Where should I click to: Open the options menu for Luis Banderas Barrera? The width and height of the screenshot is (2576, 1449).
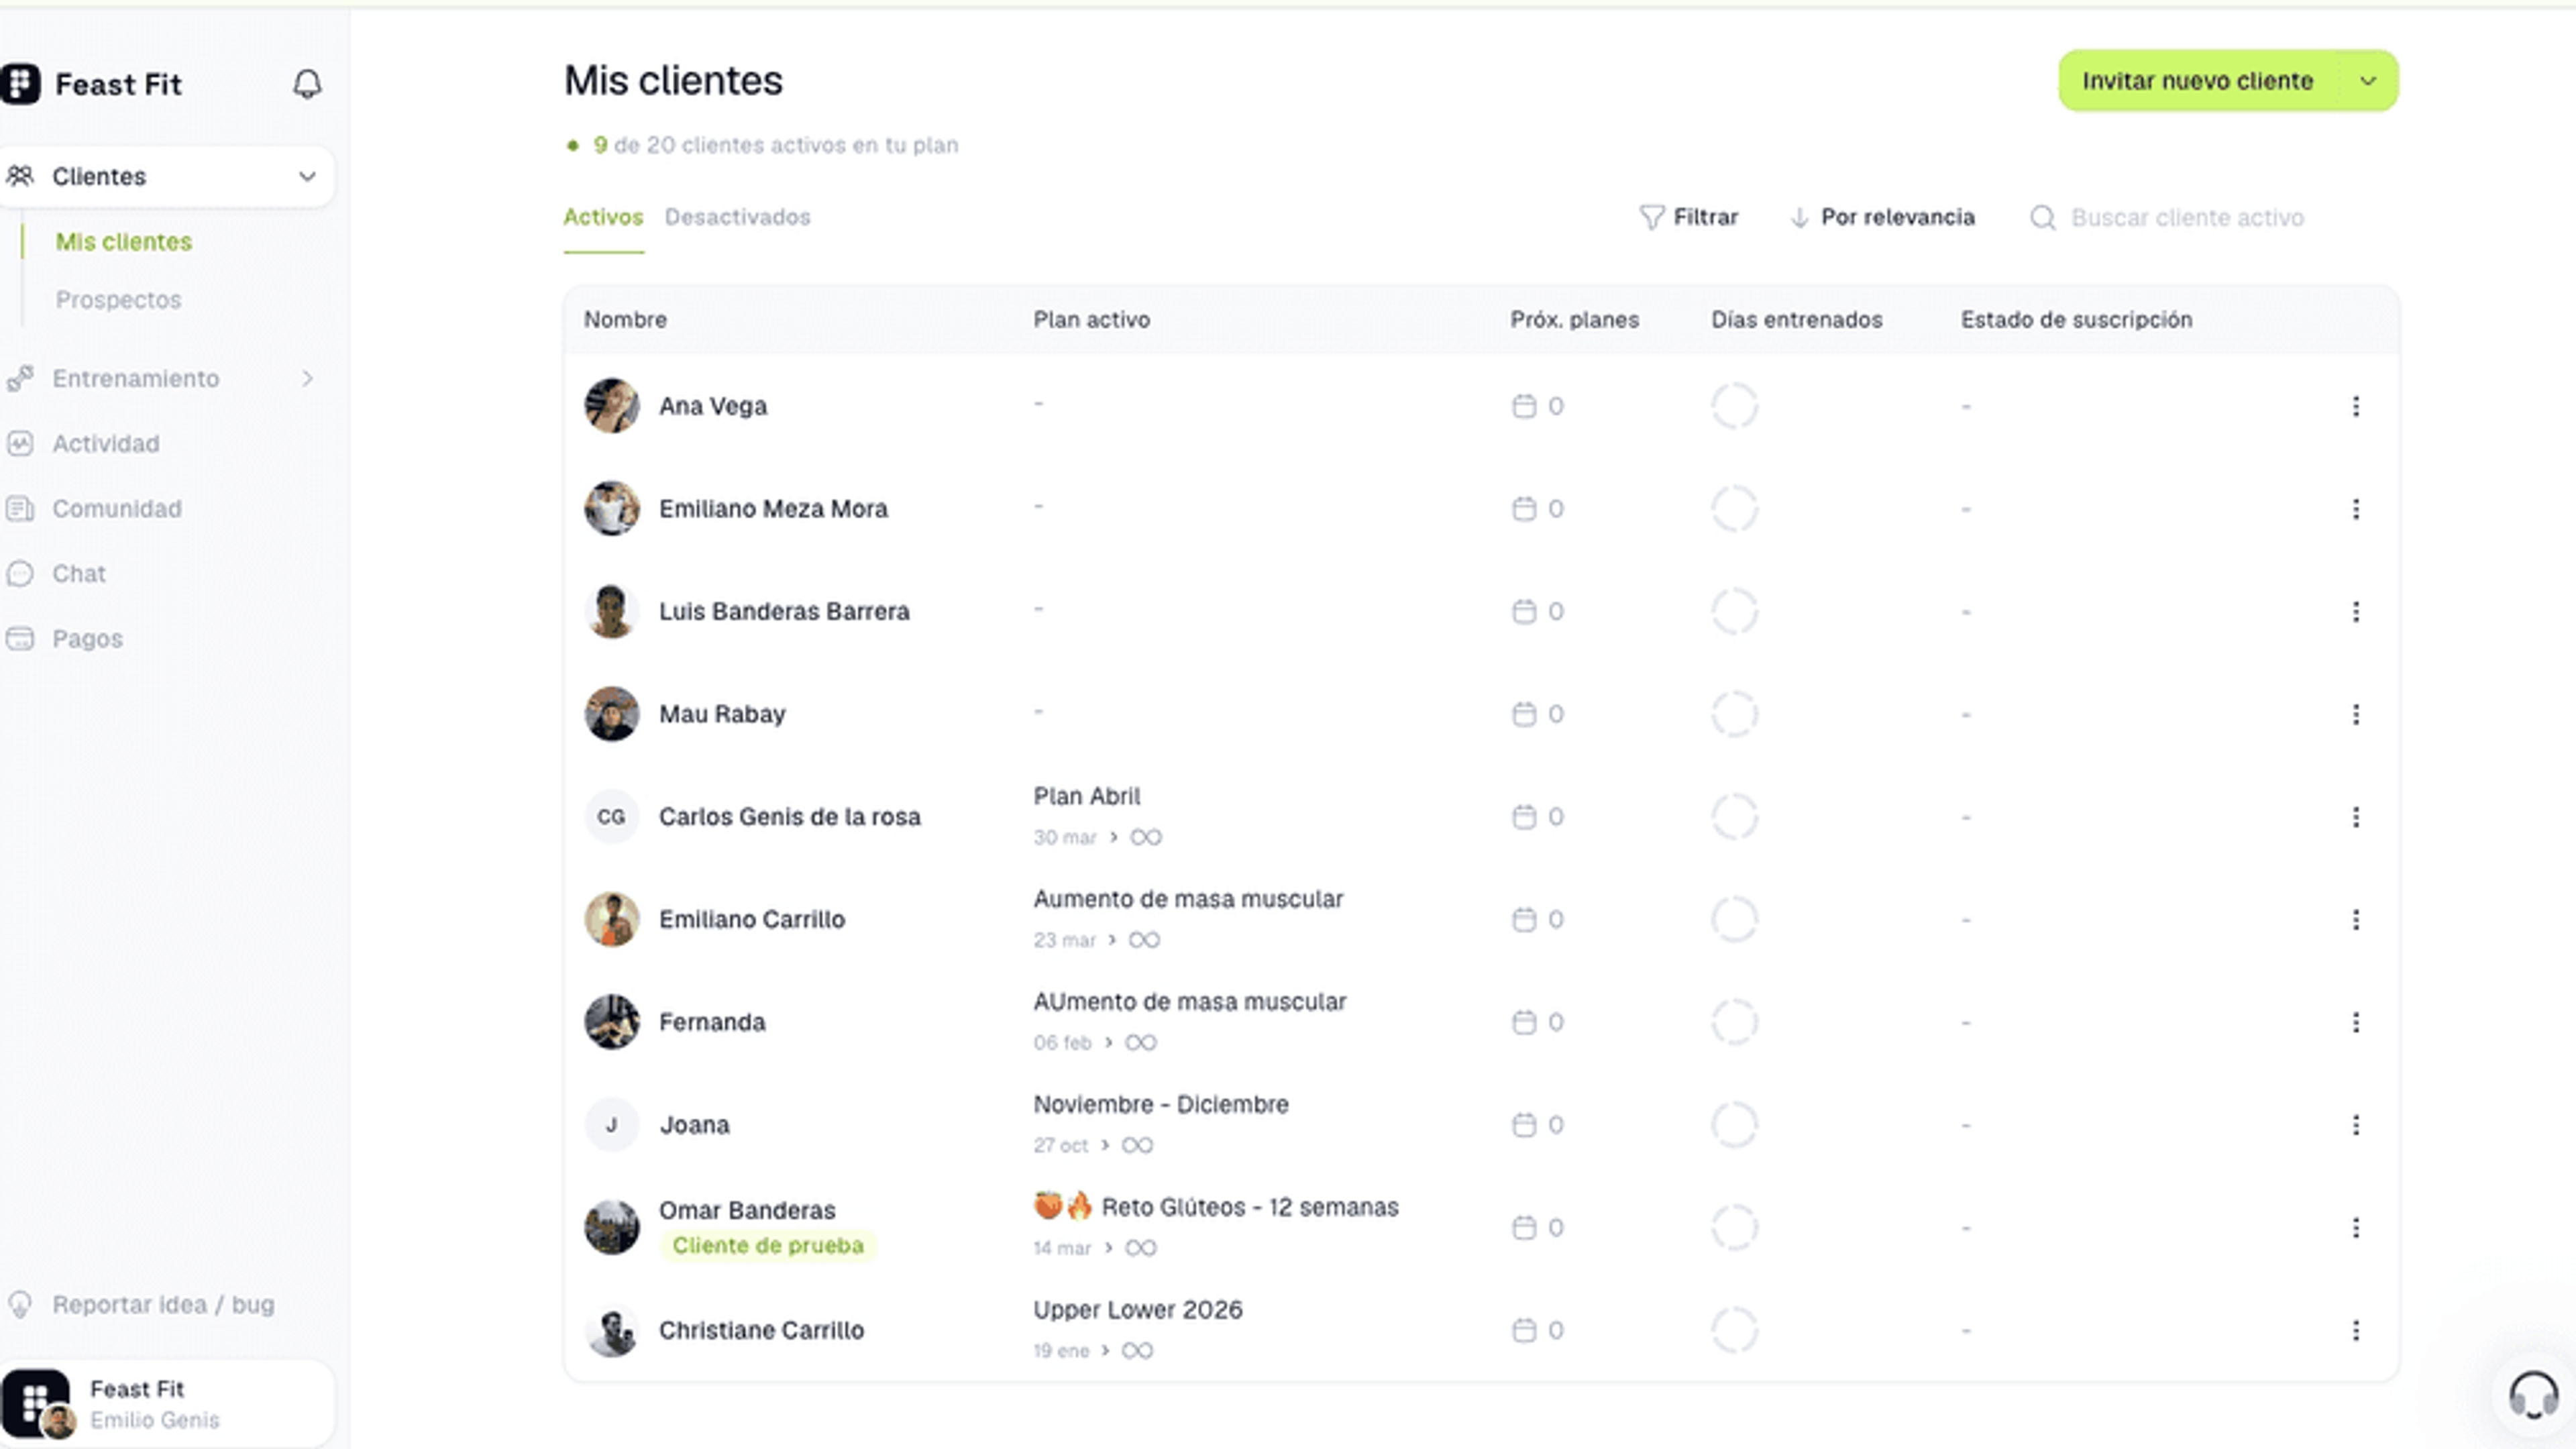pyautogui.click(x=2355, y=611)
